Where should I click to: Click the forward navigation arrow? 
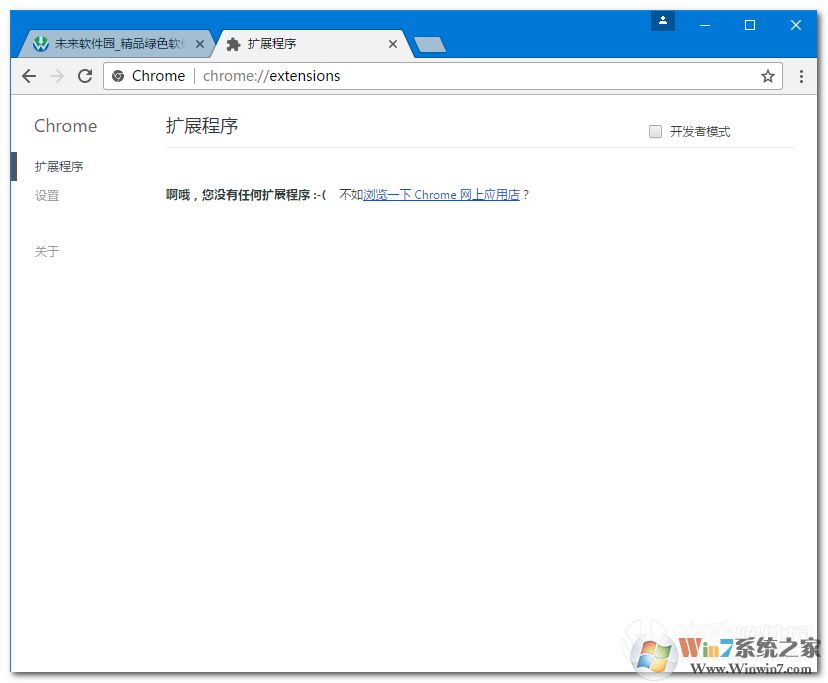click(x=57, y=76)
